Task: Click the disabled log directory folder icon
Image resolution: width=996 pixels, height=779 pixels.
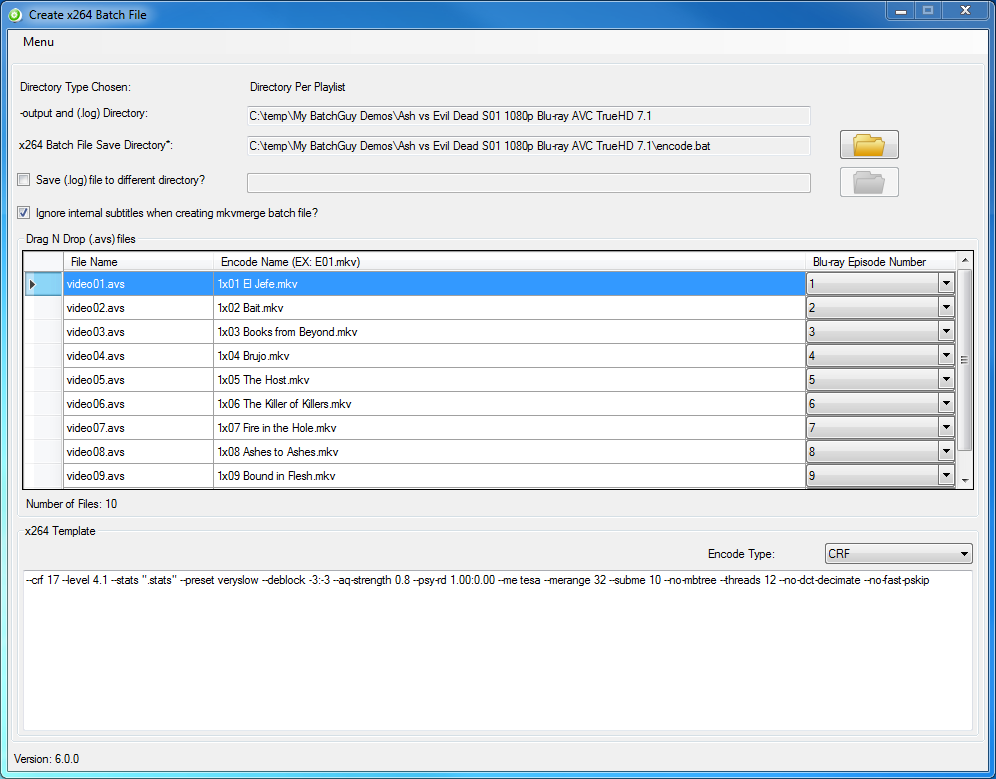Action: coord(869,182)
